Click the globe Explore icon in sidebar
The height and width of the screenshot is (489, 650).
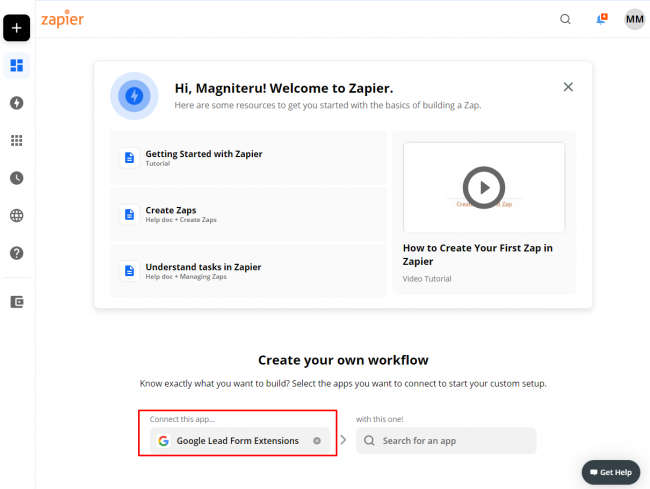click(x=16, y=215)
